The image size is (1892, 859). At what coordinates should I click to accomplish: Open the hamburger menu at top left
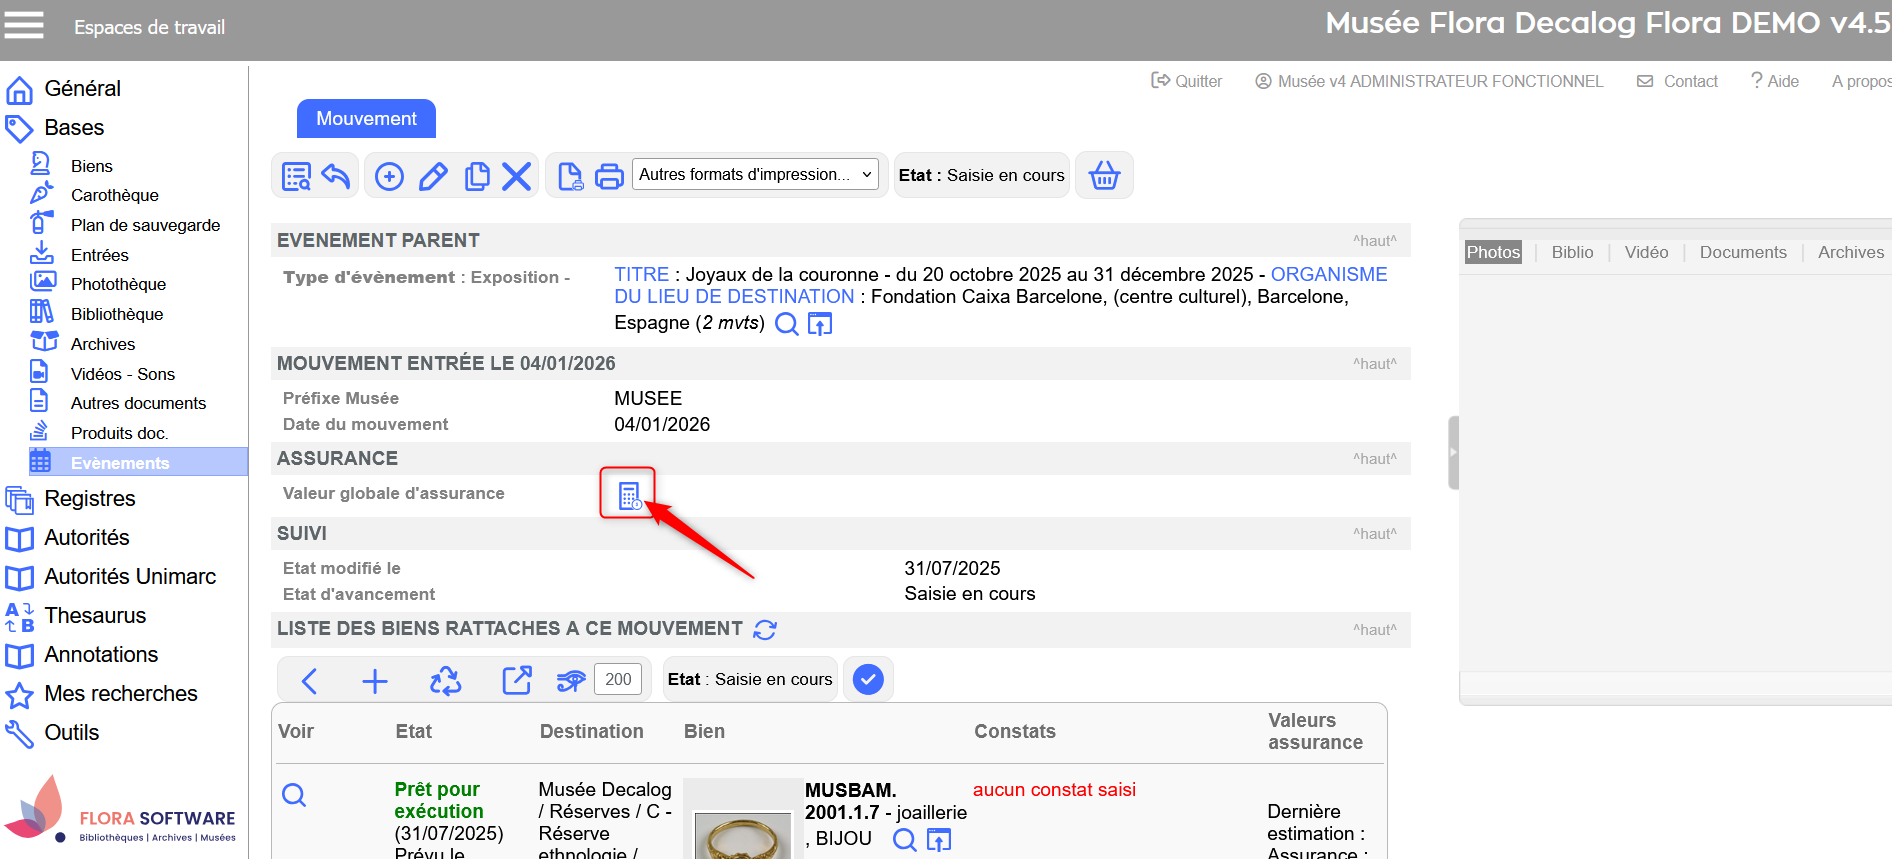tap(24, 25)
